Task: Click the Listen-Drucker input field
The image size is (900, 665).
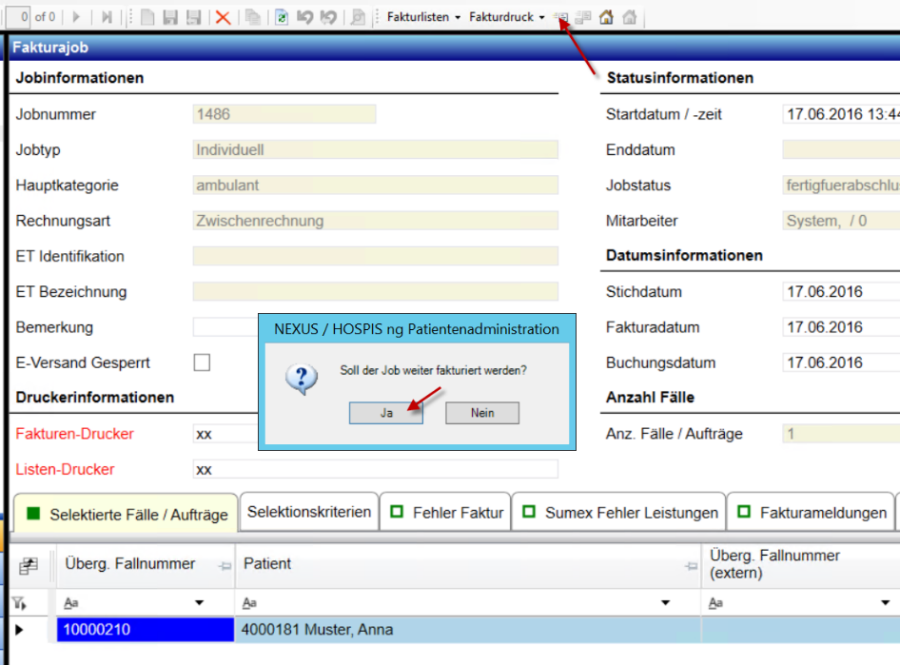Action: point(375,469)
